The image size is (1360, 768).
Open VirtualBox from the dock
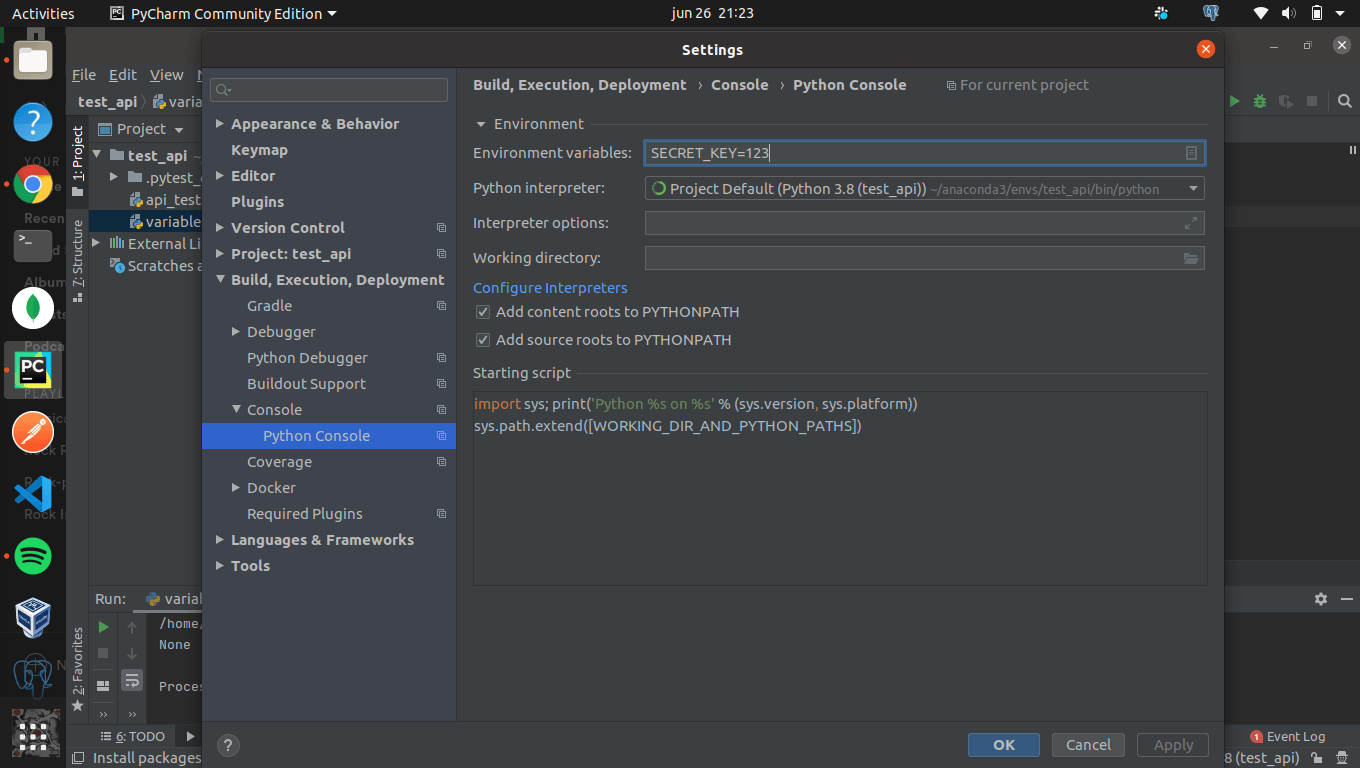point(33,617)
